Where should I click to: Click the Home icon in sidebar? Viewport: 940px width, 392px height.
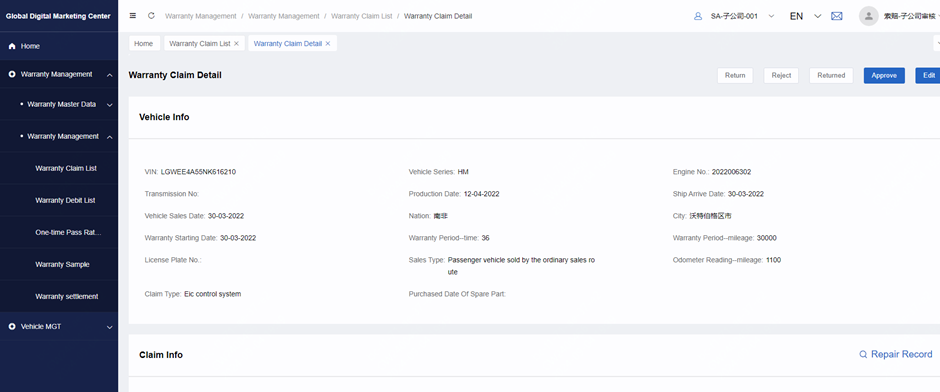click(x=12, y=46)
